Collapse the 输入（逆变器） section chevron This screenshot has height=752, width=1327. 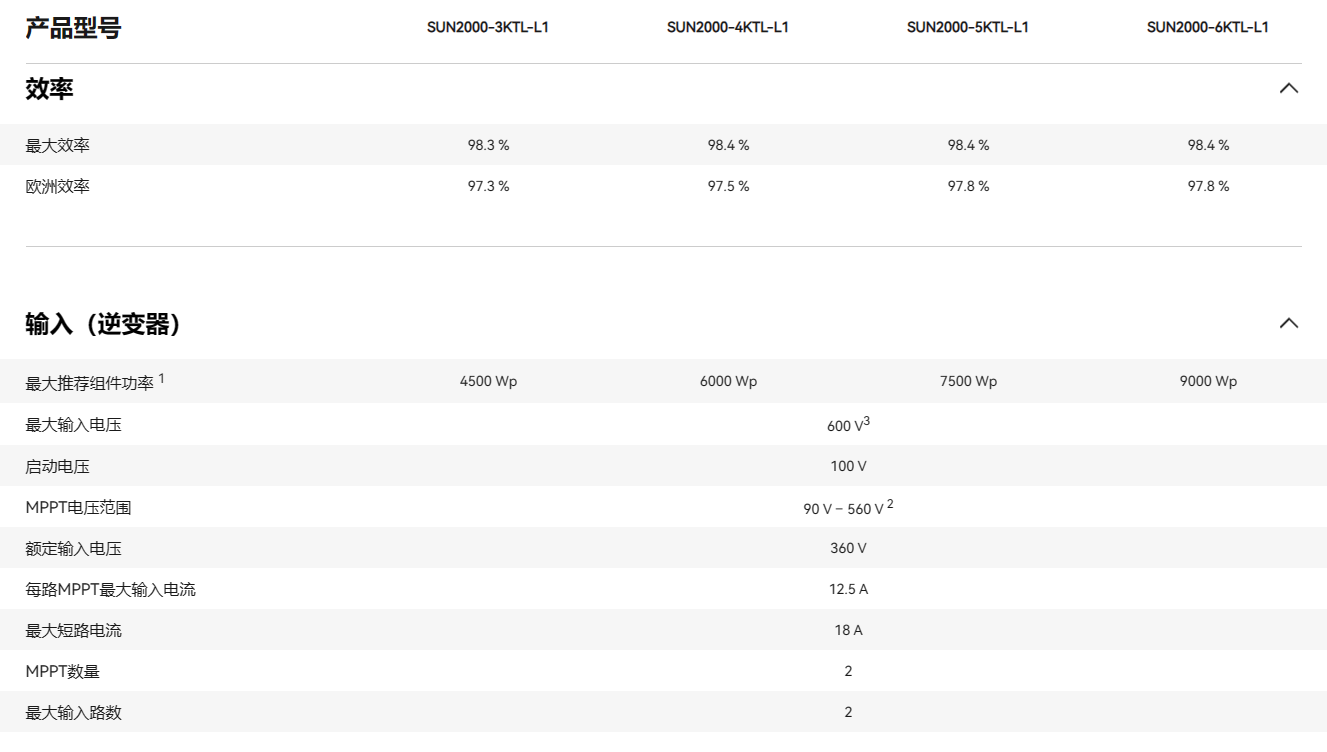[1288, 323]
